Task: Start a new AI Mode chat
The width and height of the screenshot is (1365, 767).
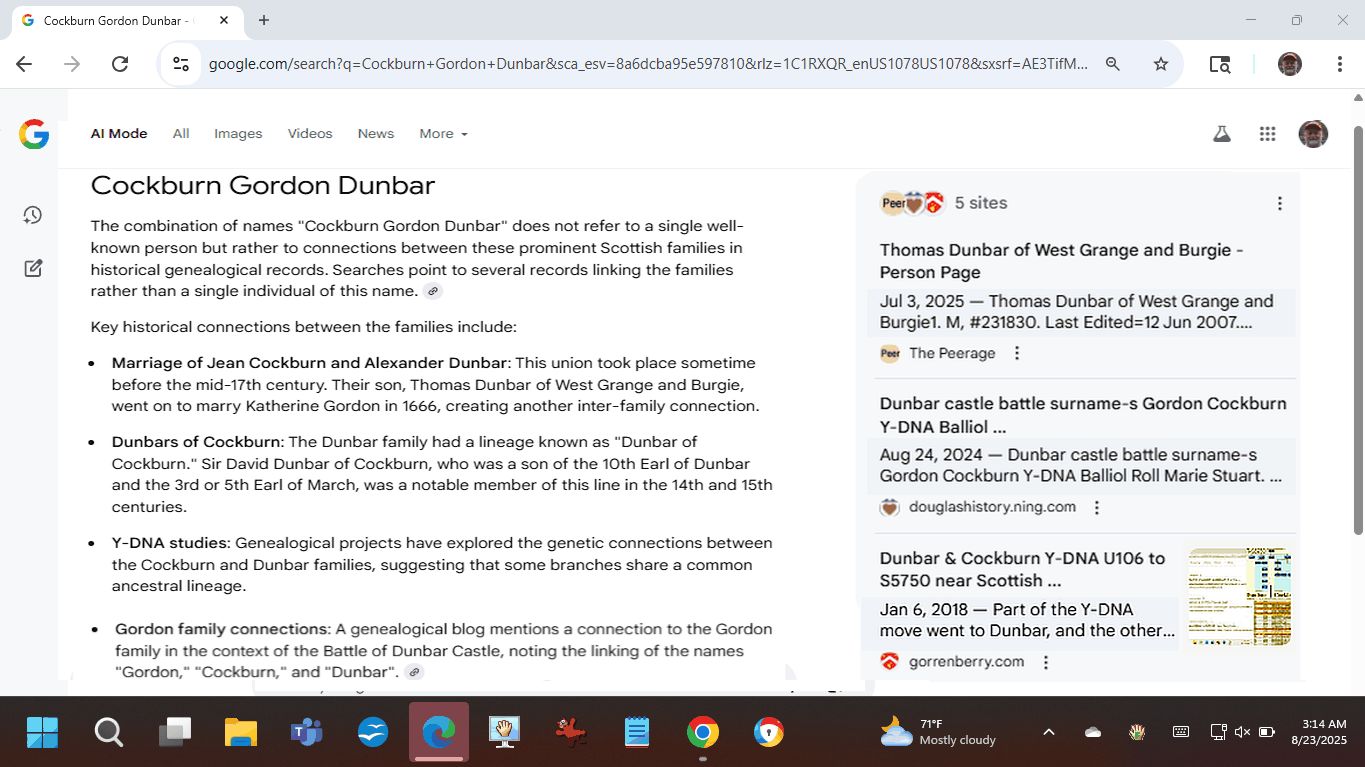Action: (33, 268)
